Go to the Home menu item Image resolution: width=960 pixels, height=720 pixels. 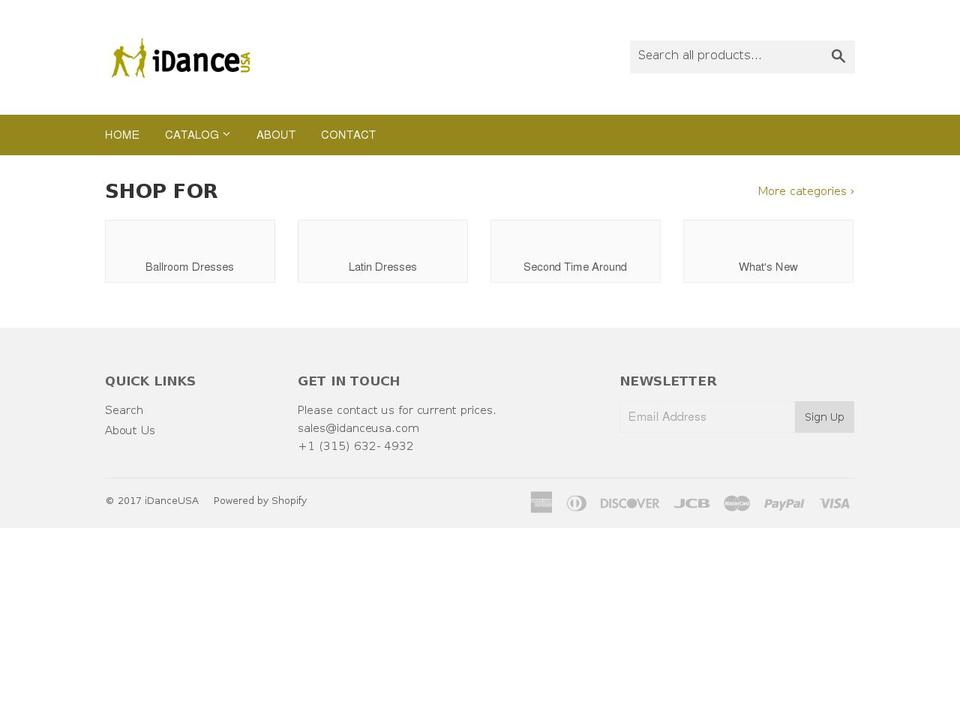[x=122, y=135]
